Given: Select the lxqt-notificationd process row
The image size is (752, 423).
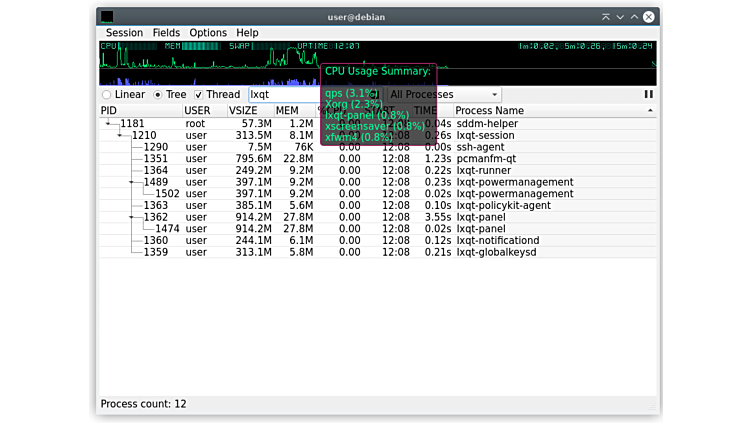Looking at the screenshot, I should (x=497, y=240).
